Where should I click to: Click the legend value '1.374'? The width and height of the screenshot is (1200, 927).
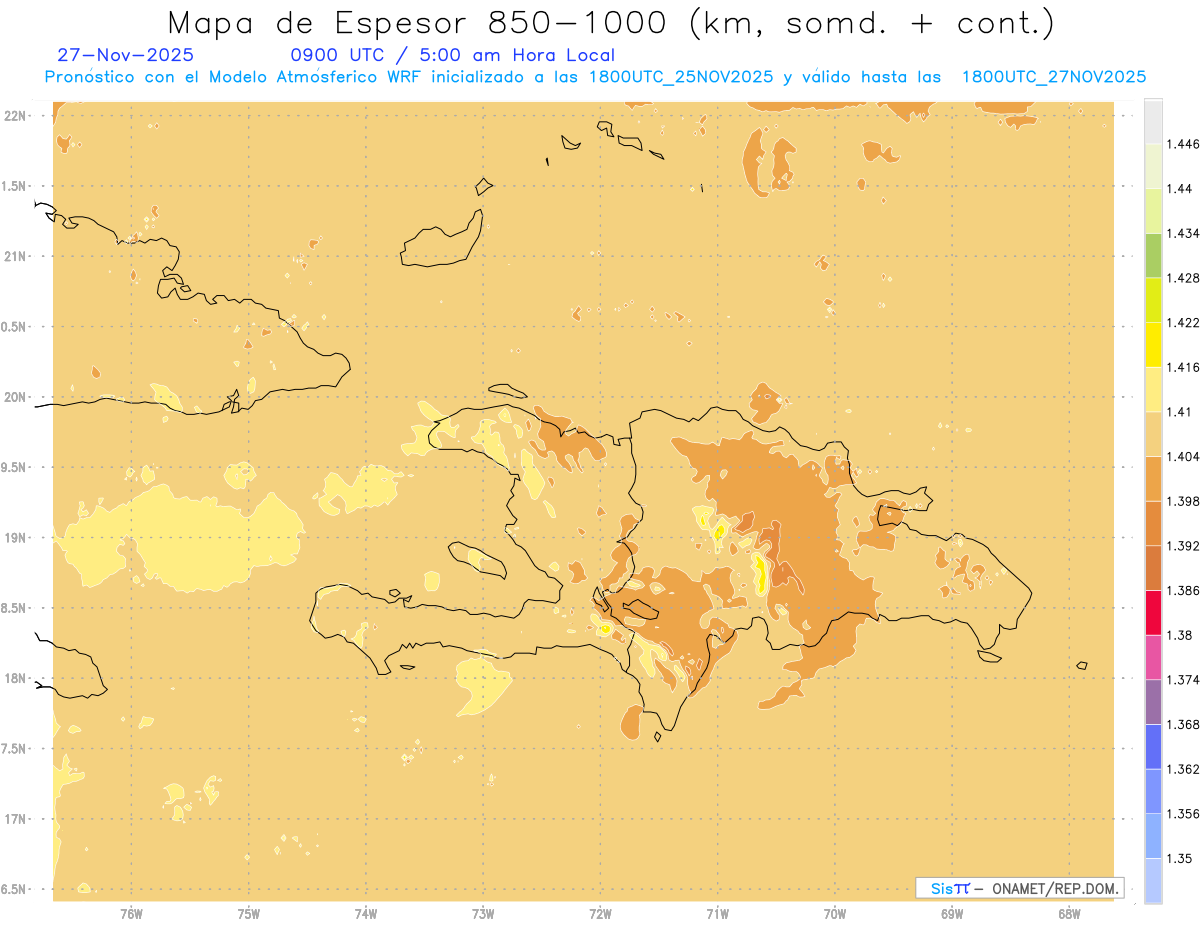coord(1183,680)
